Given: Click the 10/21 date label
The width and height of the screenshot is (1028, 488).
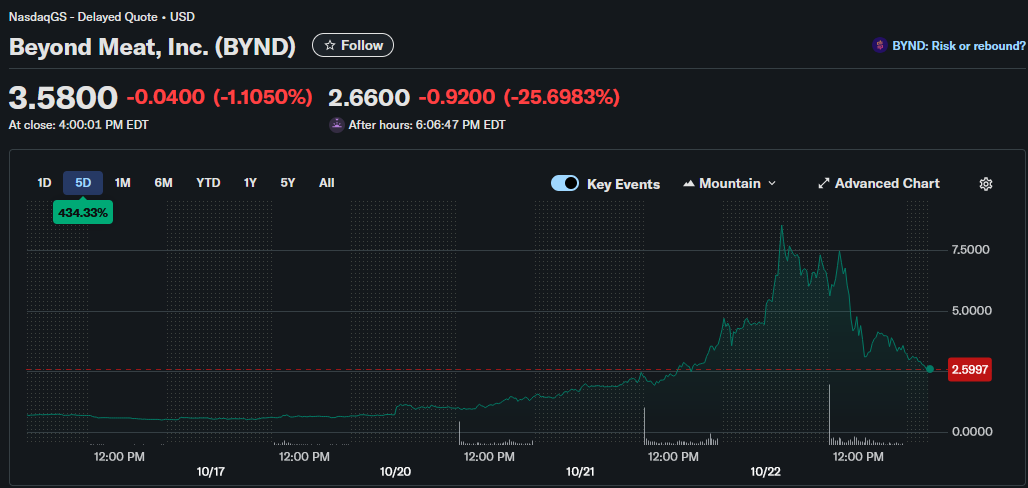Looking at the screenshot, I should [580, 472].
